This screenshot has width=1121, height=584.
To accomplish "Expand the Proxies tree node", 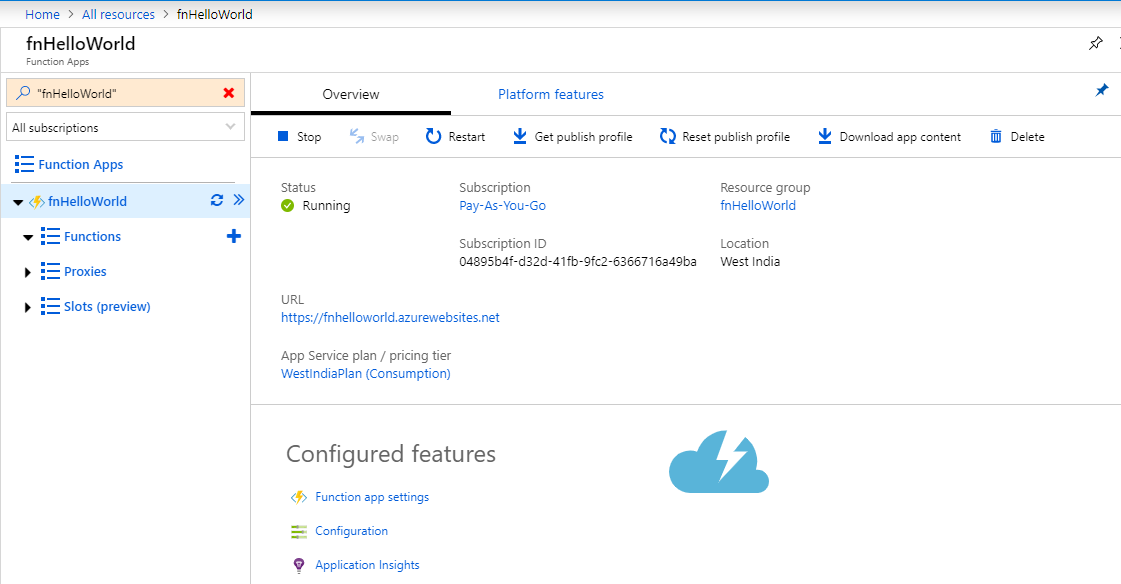I will point(27,272).
